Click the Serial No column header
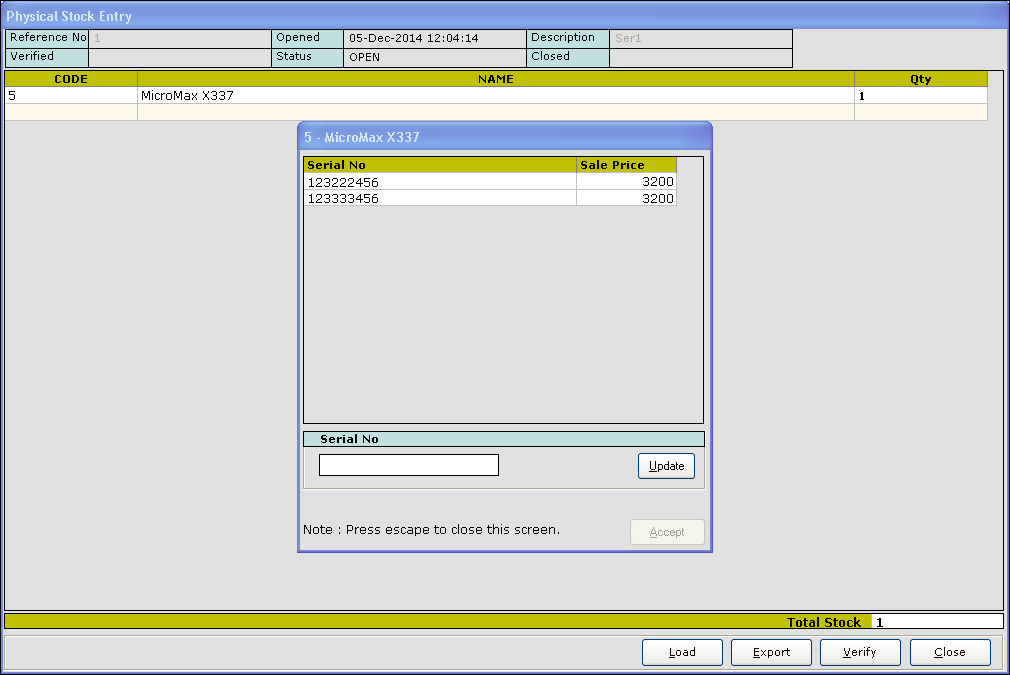The height and width of the screenshot is (675, 1010). [x=440, y=165]
